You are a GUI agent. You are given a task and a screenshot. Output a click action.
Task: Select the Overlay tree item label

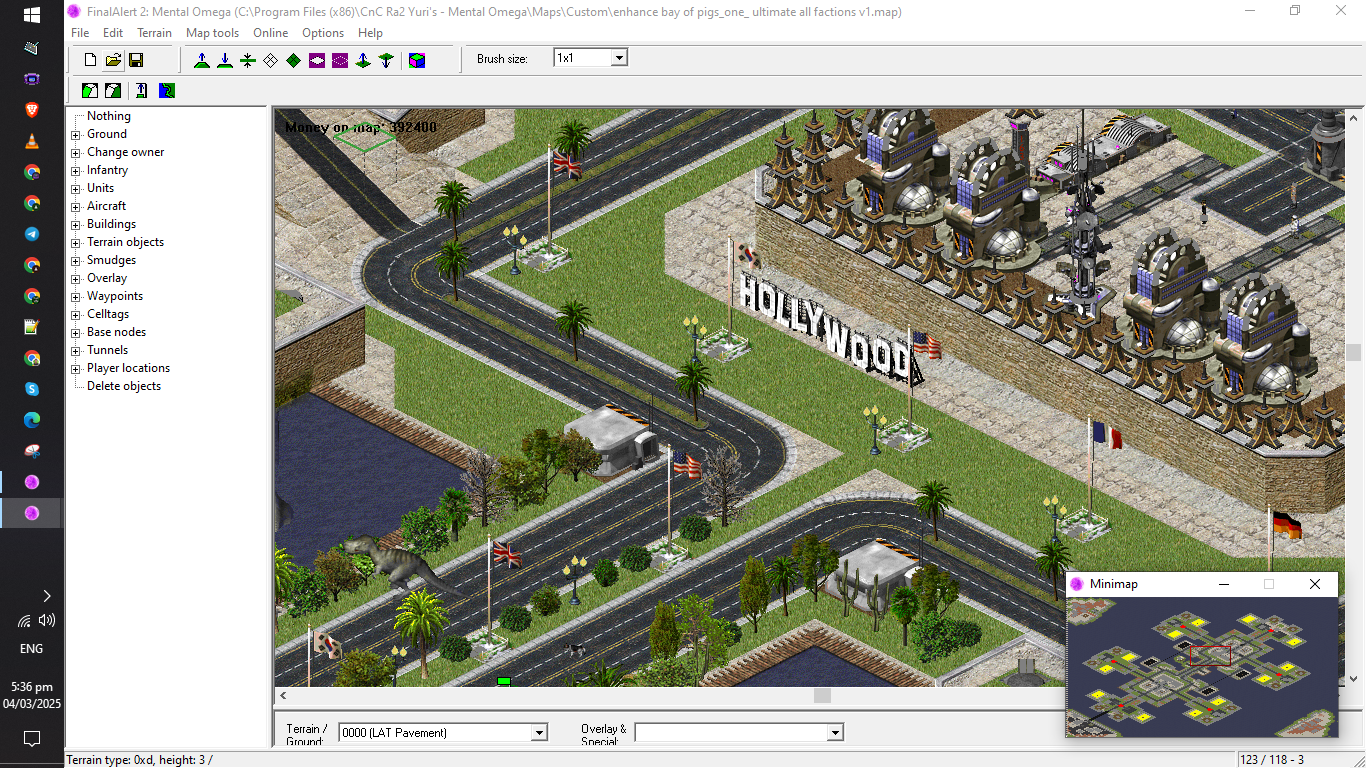pos(107,278)
